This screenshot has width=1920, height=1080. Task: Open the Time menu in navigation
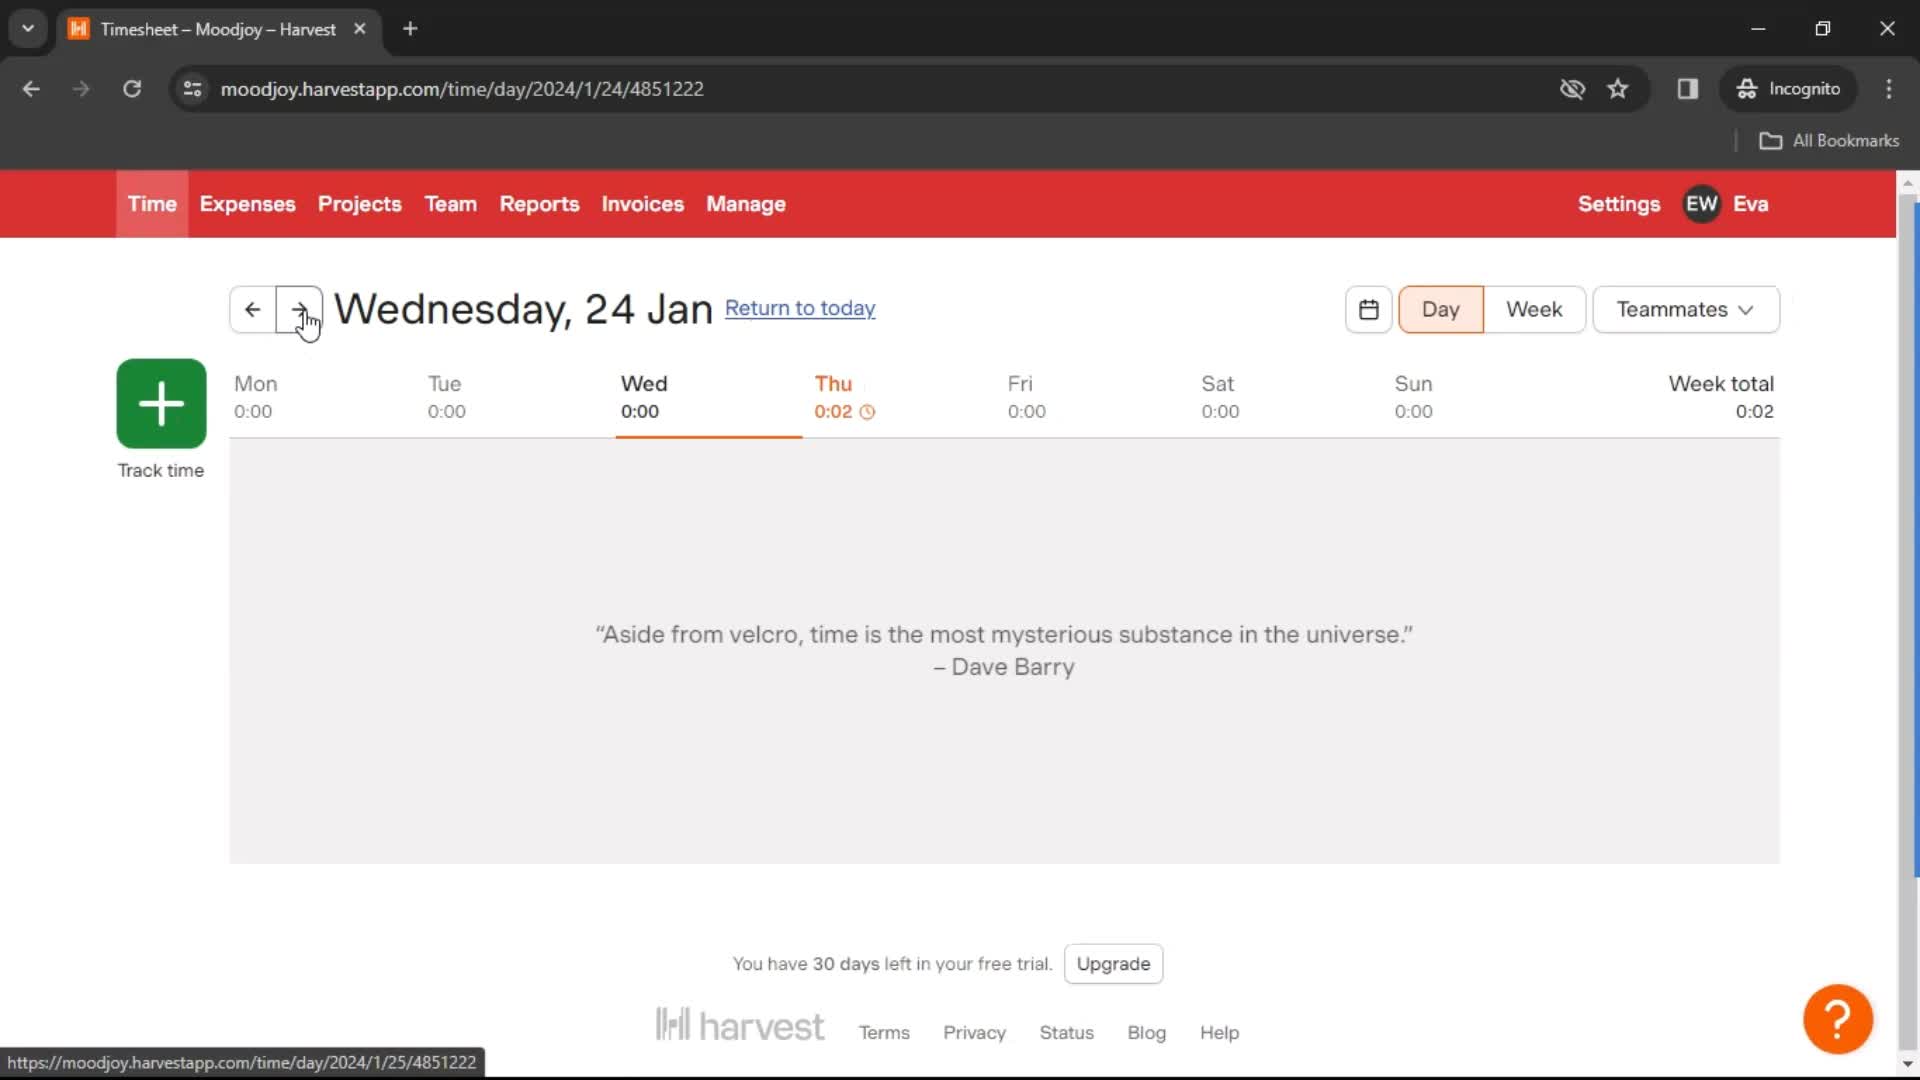[152, 203]
